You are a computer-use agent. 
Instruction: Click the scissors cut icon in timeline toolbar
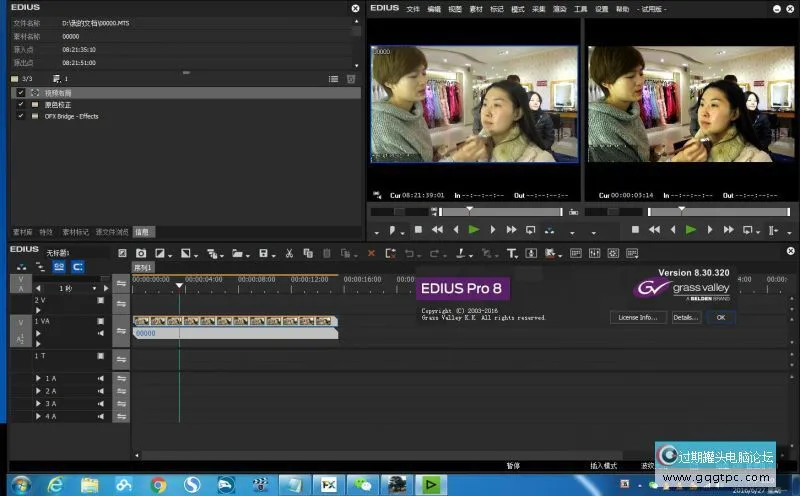(288, 254)
